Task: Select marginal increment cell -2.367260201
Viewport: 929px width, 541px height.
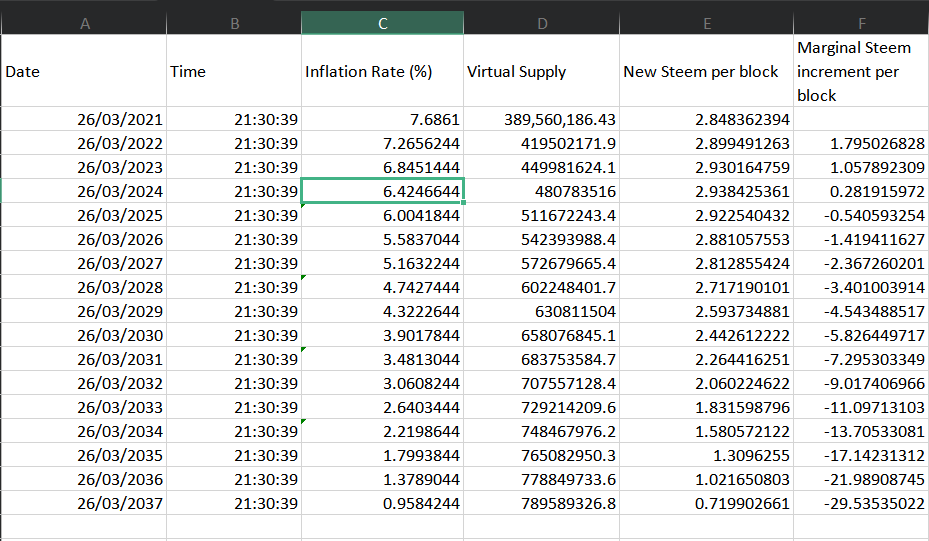Action: pos(861,263)
